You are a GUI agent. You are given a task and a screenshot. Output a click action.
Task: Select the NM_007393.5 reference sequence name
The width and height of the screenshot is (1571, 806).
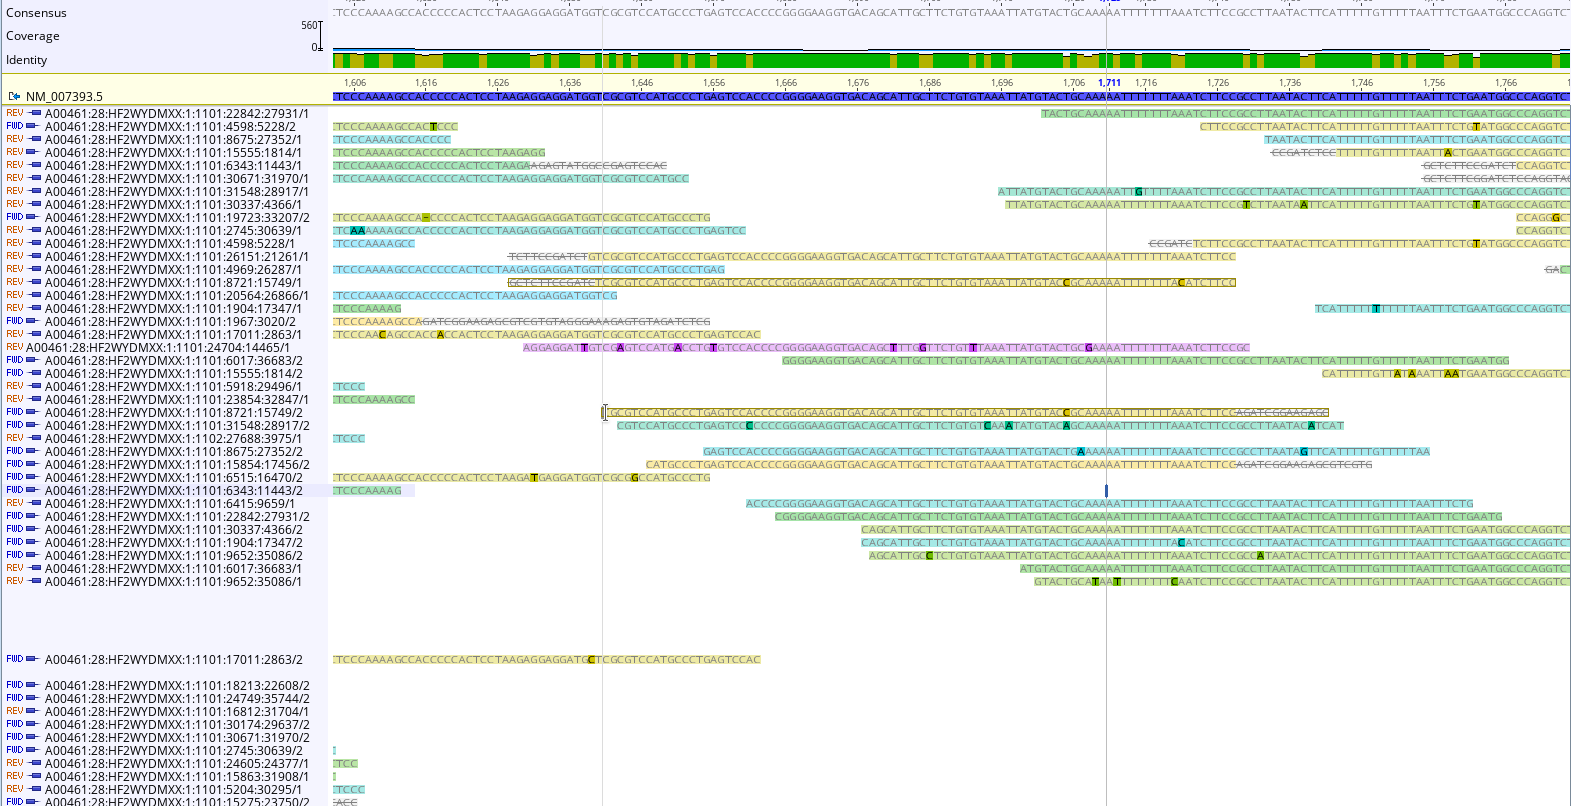[x=64, y=97]
